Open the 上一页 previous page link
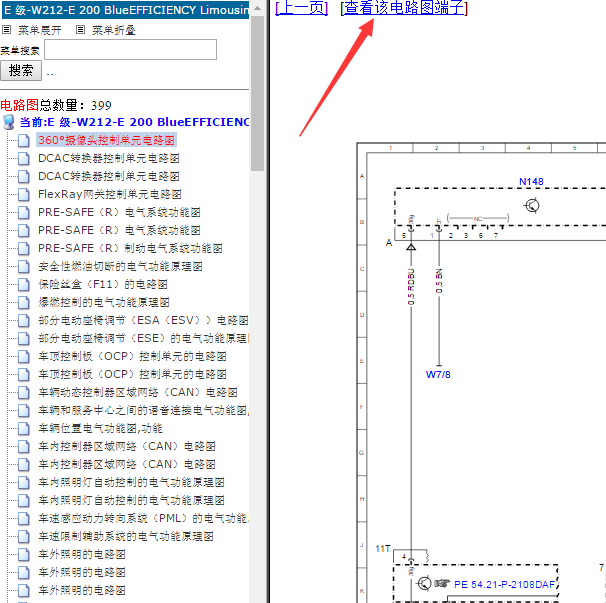This screenshot has height=603, width=606. (x=301, y=8)
